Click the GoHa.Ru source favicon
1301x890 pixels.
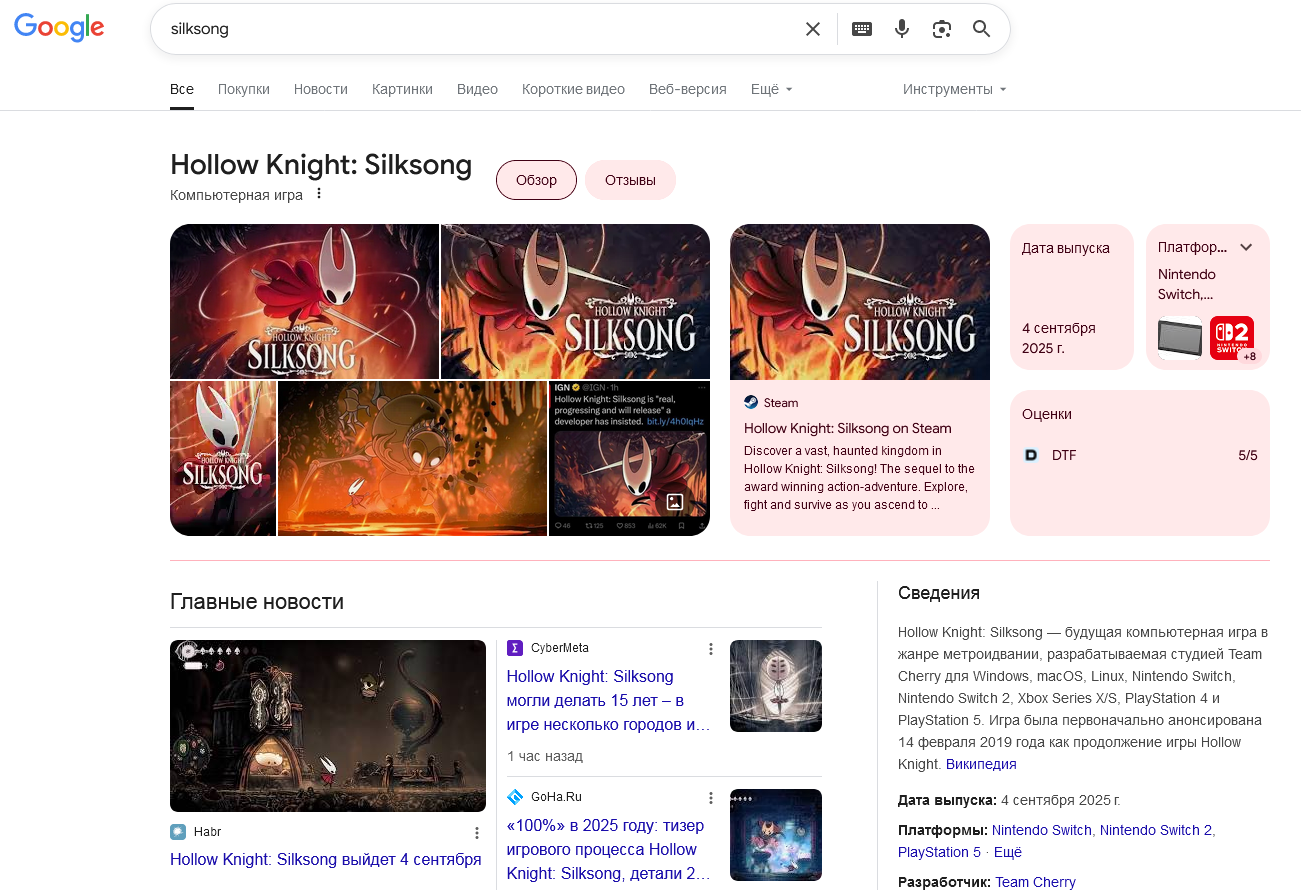(515, 797)
